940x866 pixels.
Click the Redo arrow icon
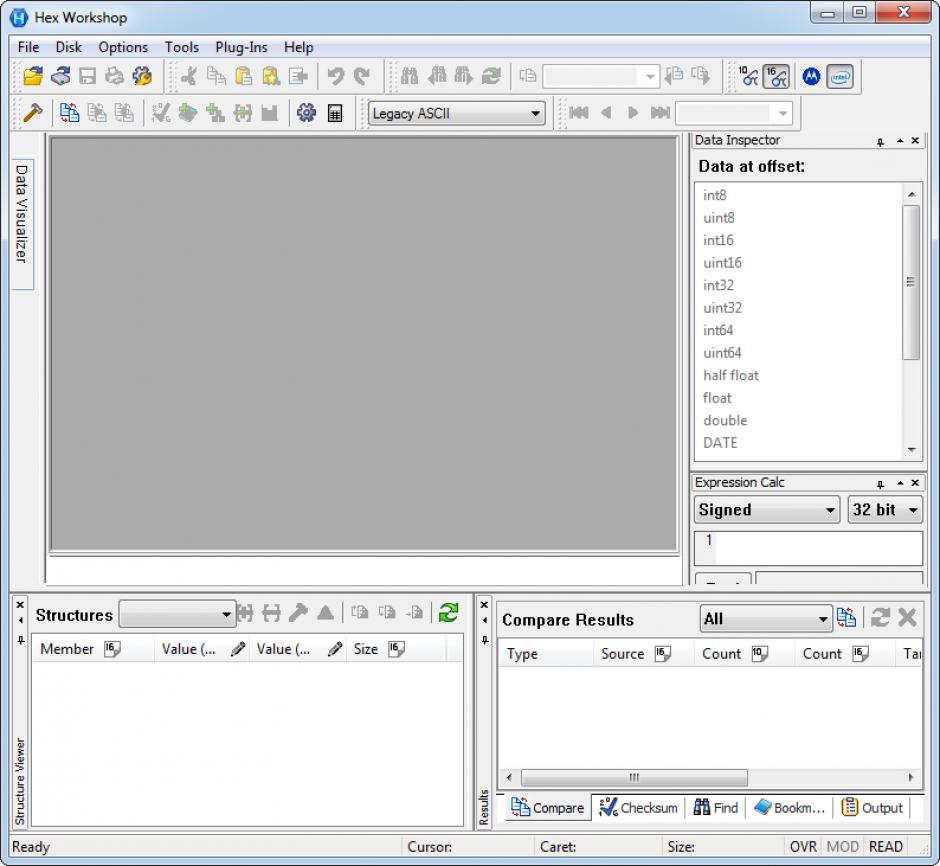tap(362, 76)
